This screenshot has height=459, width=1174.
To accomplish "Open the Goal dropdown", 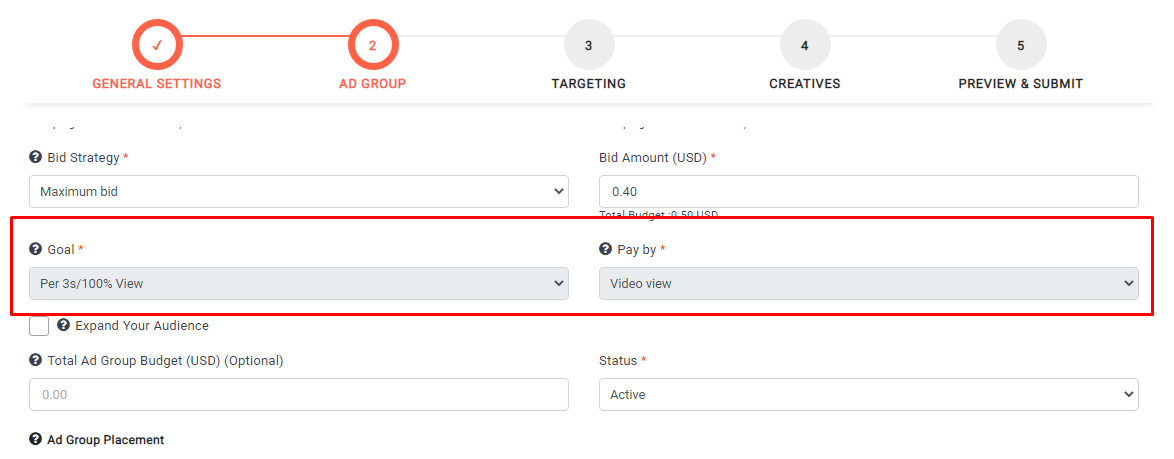I will tap(299, 283).
